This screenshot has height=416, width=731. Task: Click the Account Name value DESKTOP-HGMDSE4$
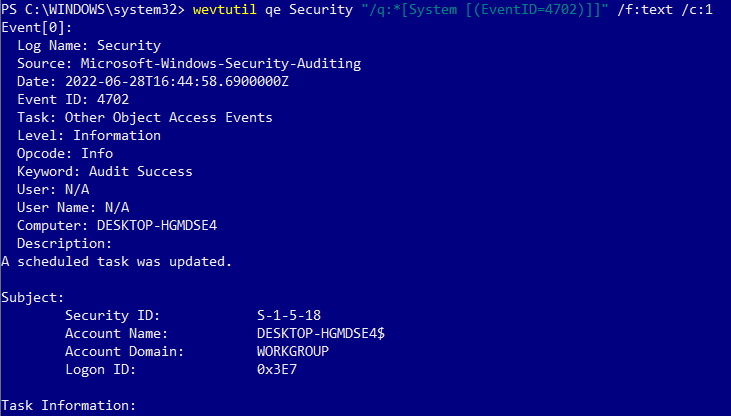pos(321,333)
